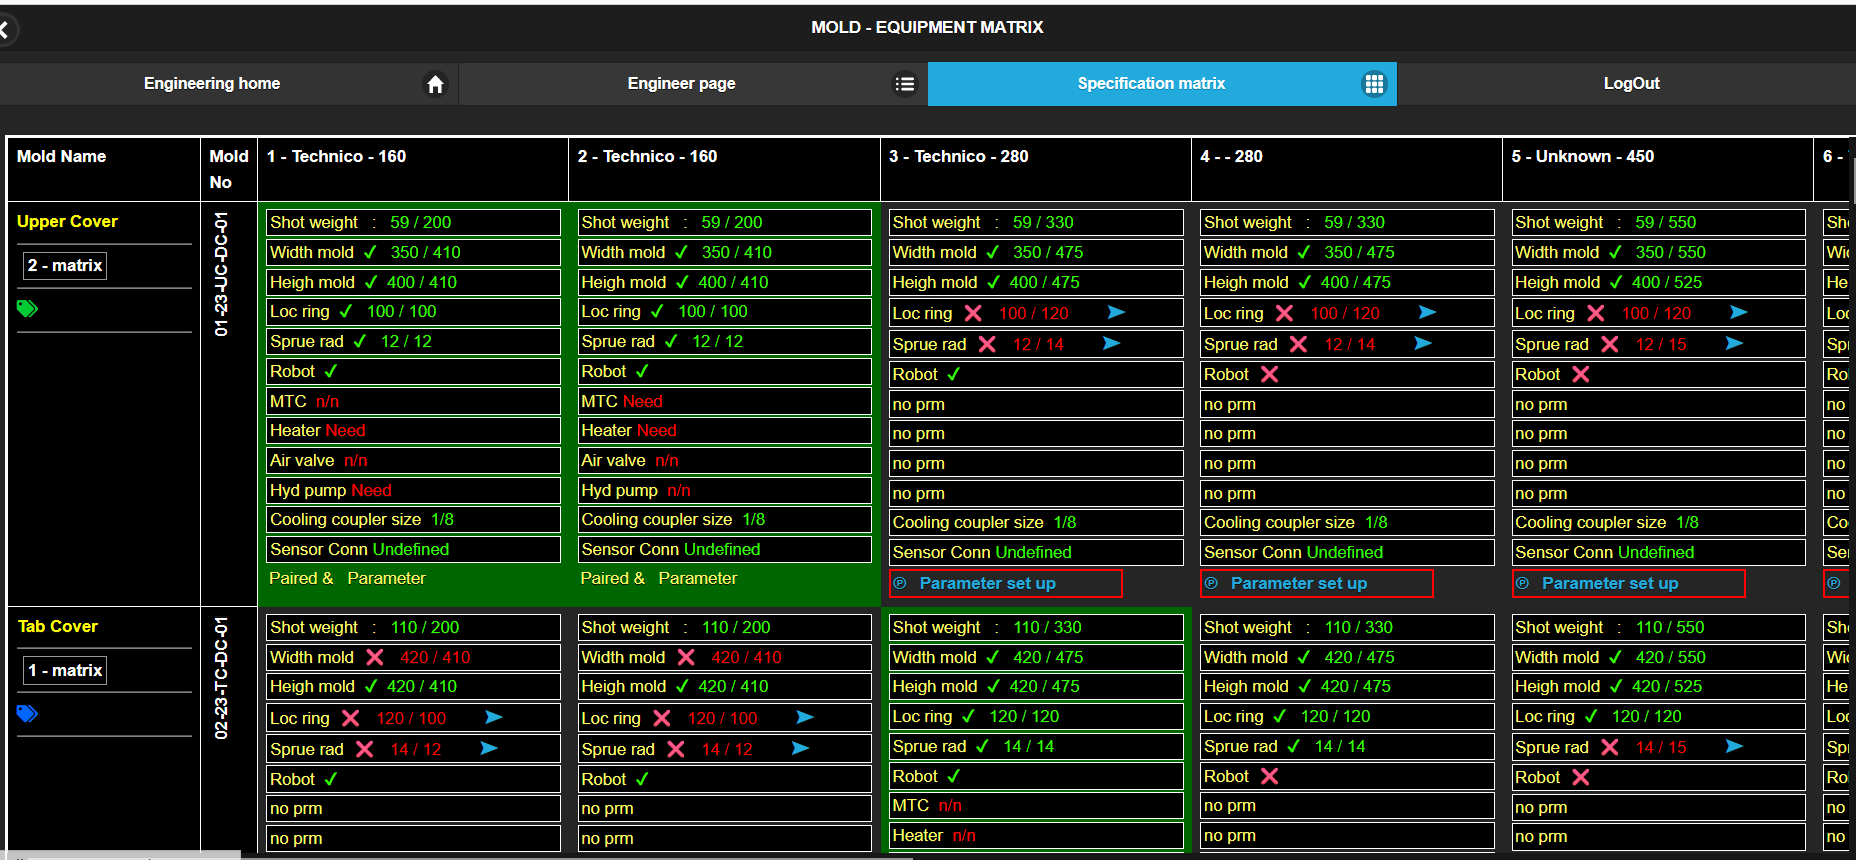Click Parameter set up under 4 - - 280
The height and width of the screenshot is (860, 1856).
(x=1317, y=583)
